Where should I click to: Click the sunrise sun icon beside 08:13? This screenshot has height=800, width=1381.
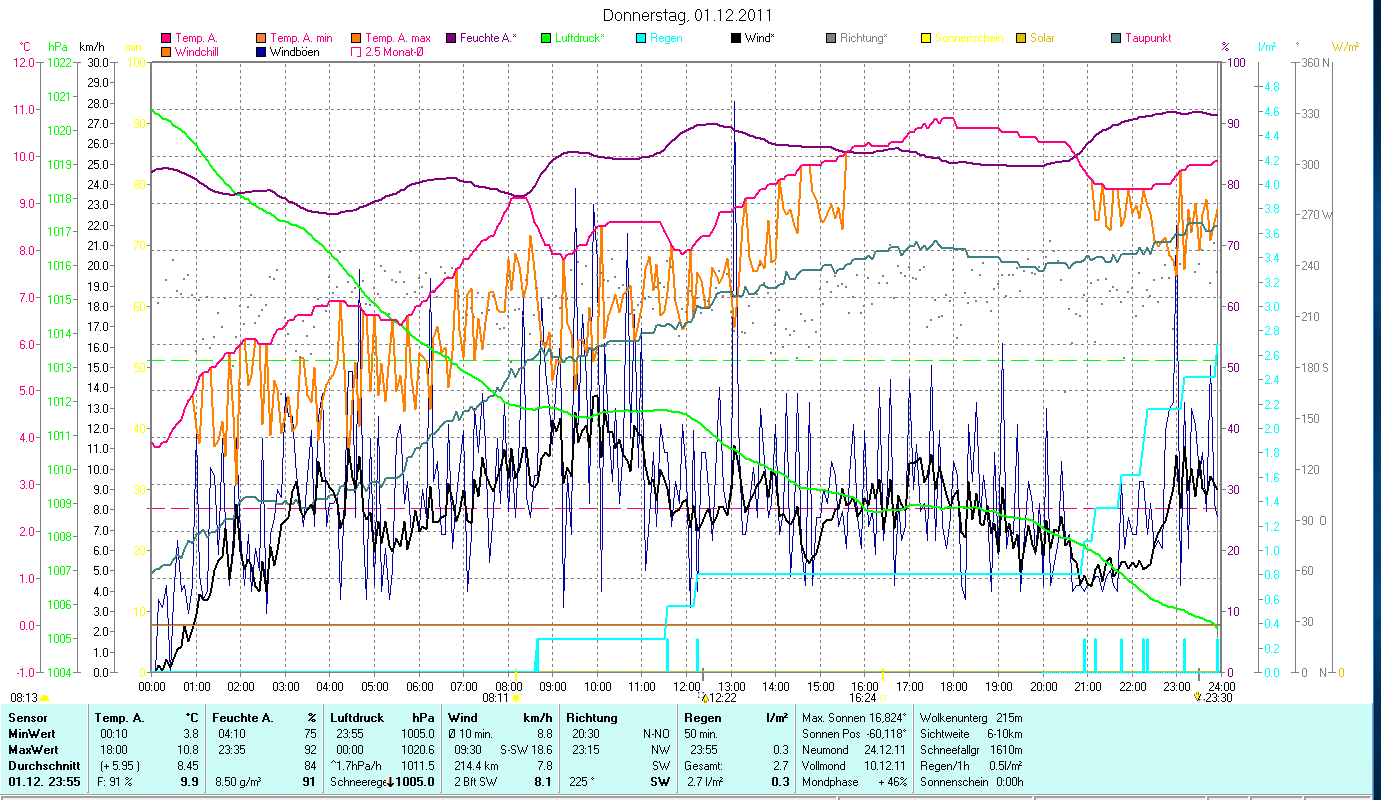pos(45,698)
